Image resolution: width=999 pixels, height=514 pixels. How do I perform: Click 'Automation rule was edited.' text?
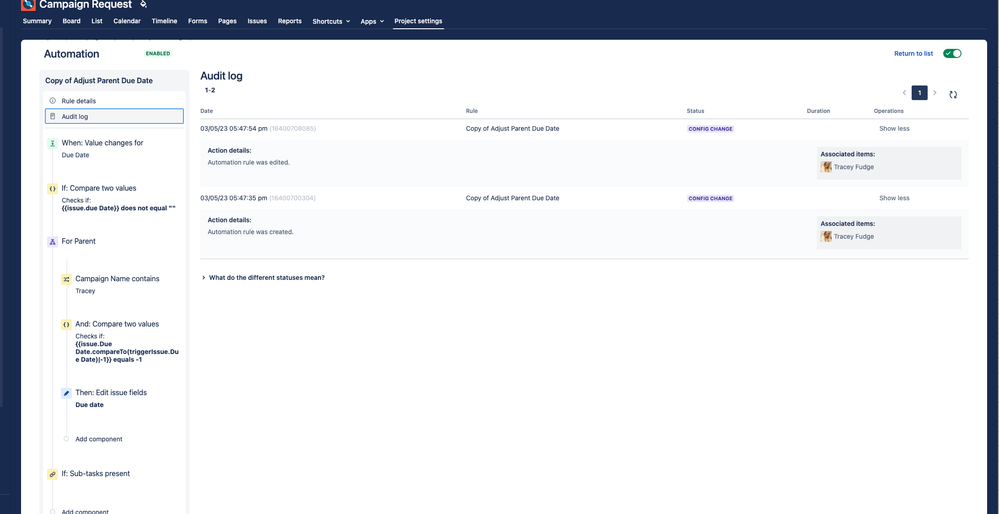pos(248,162)
